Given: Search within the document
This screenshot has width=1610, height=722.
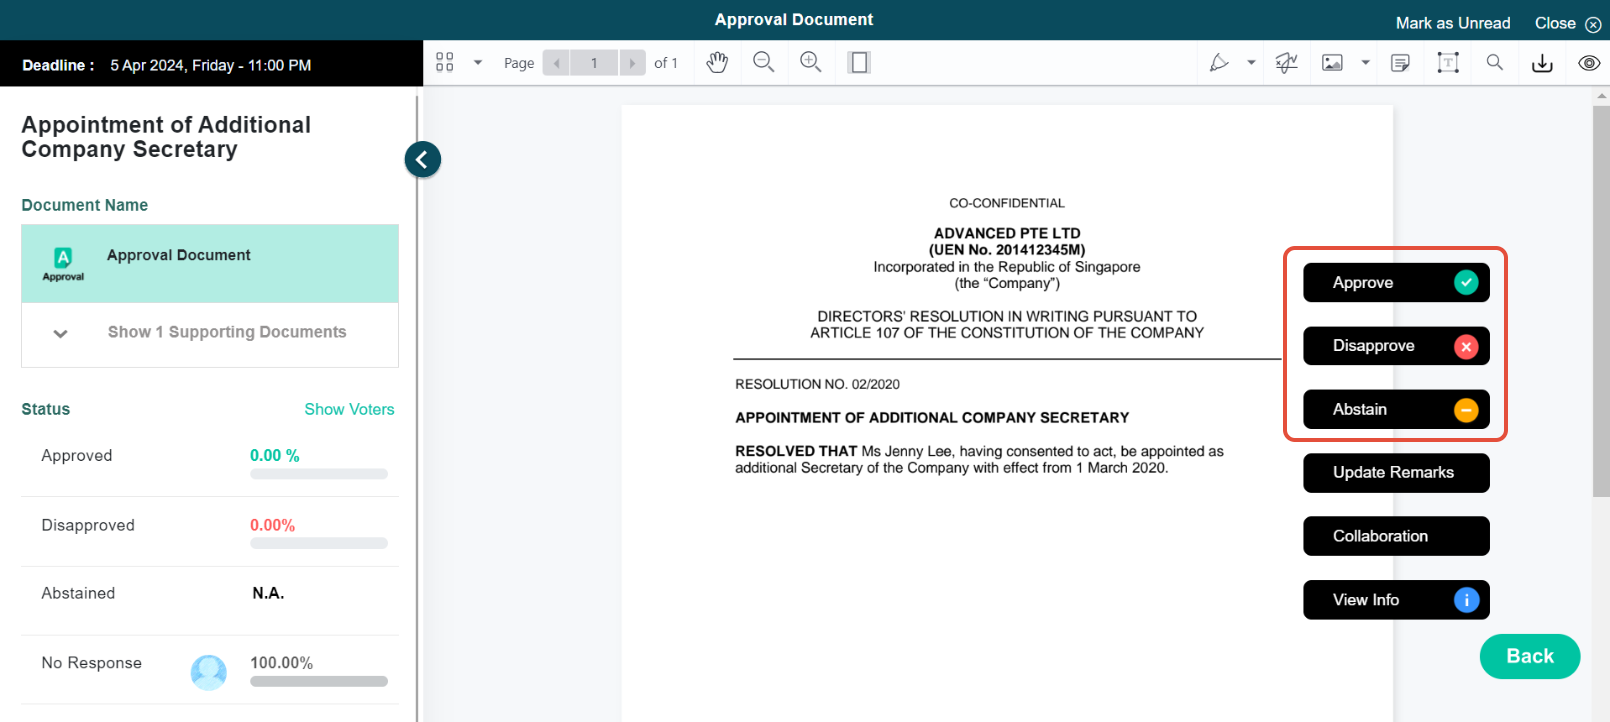Looking at the screenshot, I should coord(1495,63).
